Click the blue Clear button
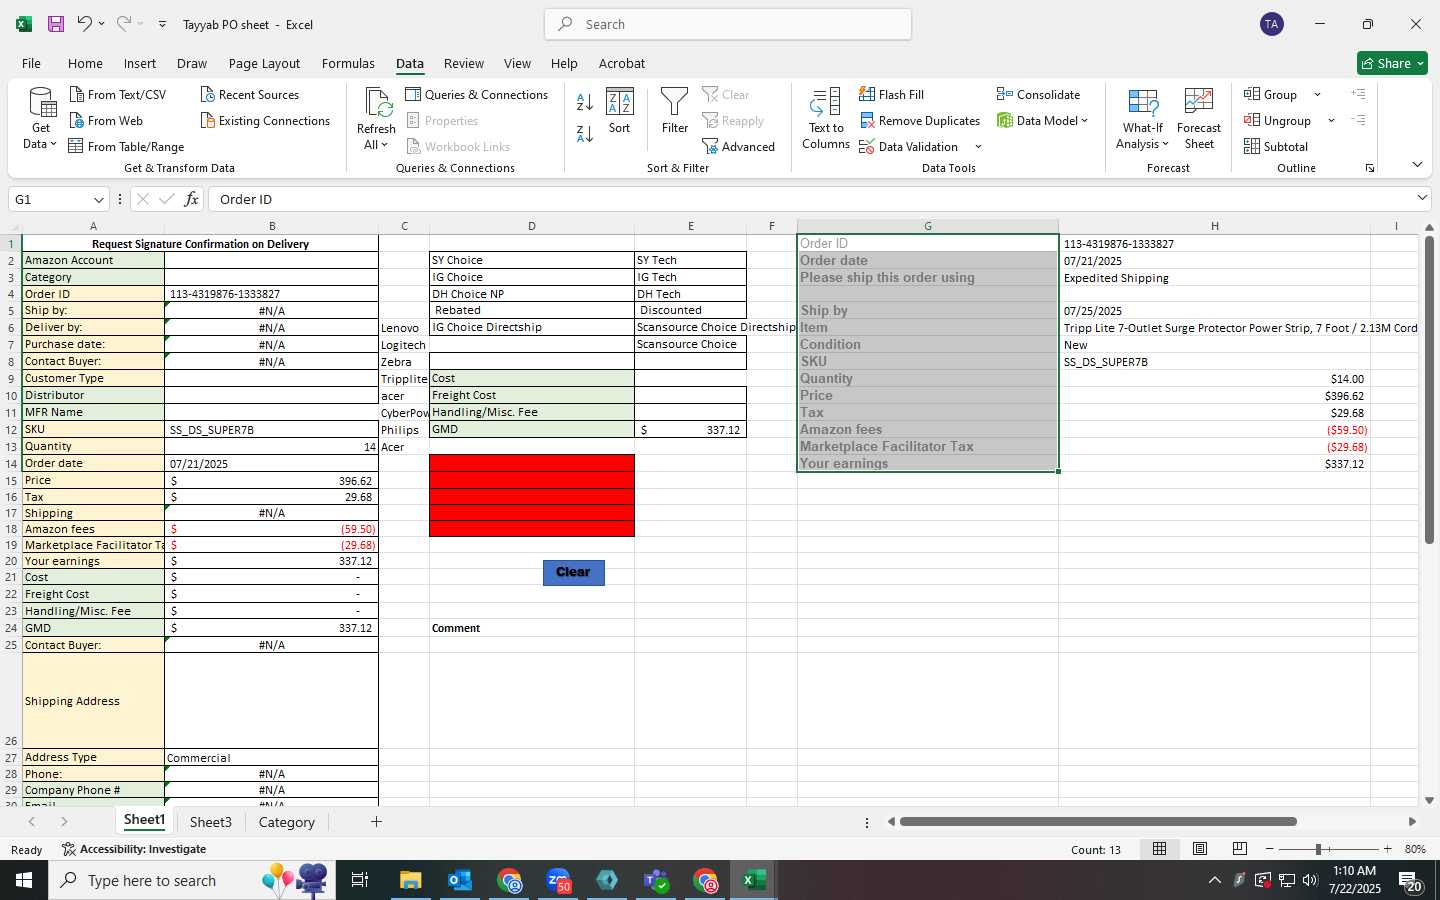Viewport: 1440px width, 900px height. tap(574, 572)
